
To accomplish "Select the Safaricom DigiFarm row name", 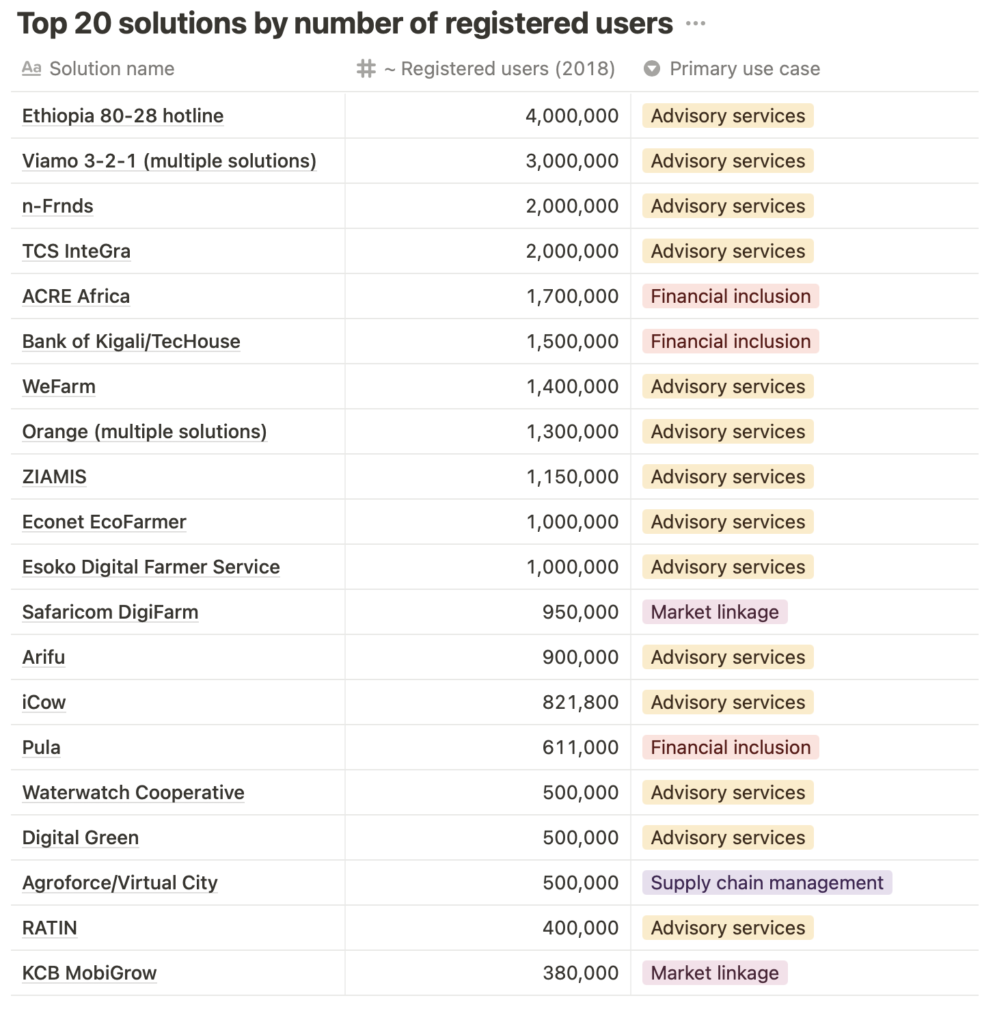I will [x=110, y=611].
